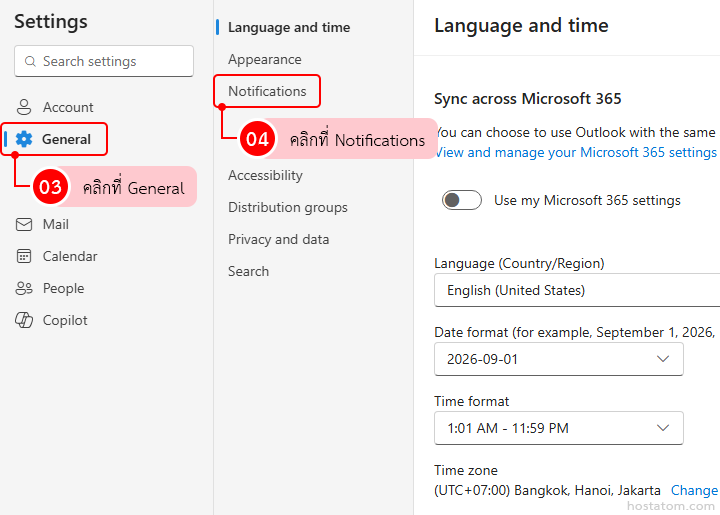
Task: Click the search magnifier icon
Action: [x=30, y=61]
